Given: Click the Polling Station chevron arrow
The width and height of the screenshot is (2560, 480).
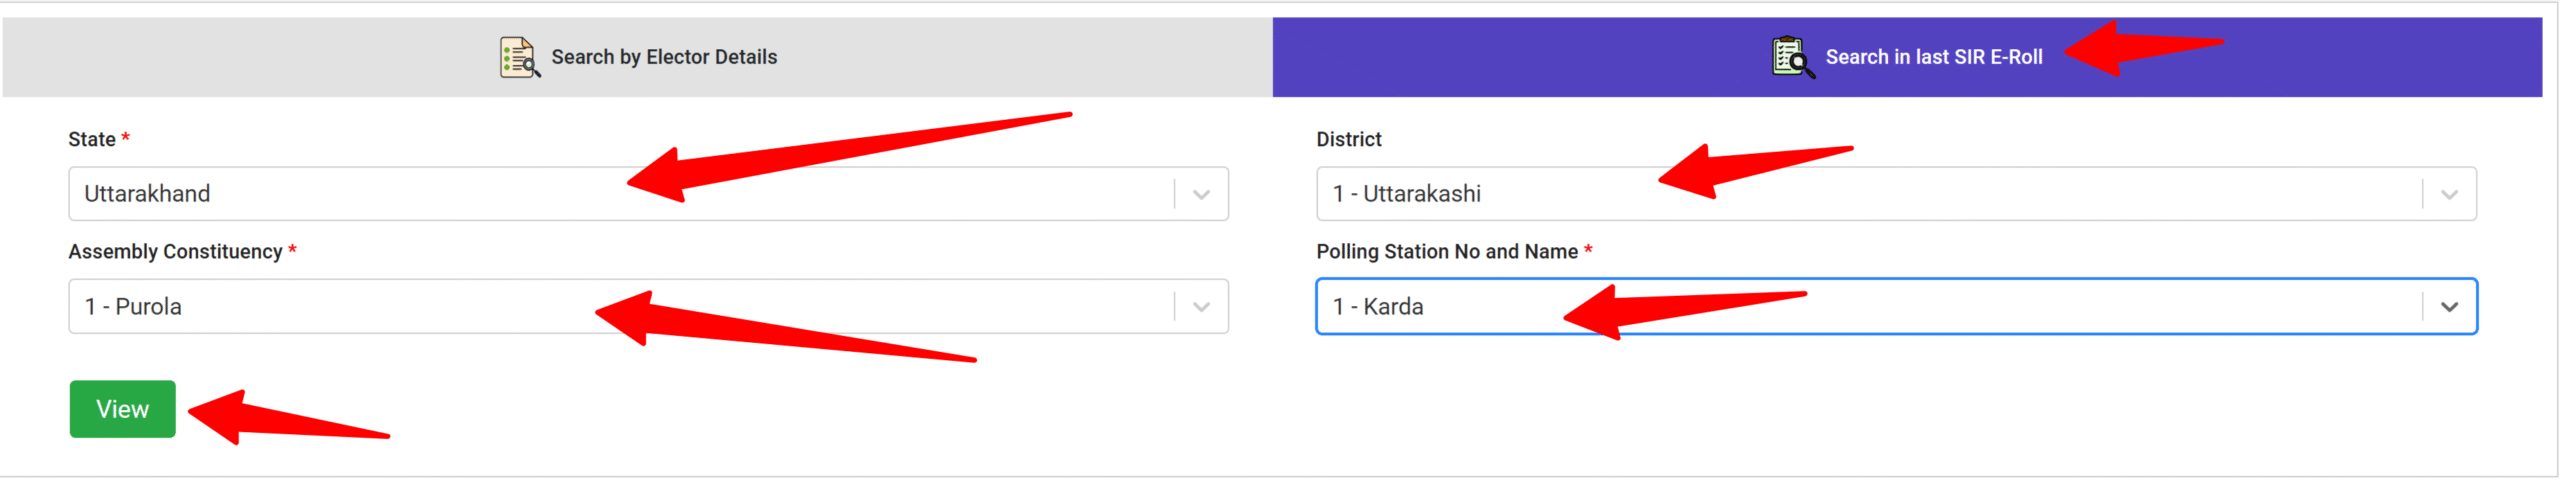Looking at the screenshot, I should 2448,306.
